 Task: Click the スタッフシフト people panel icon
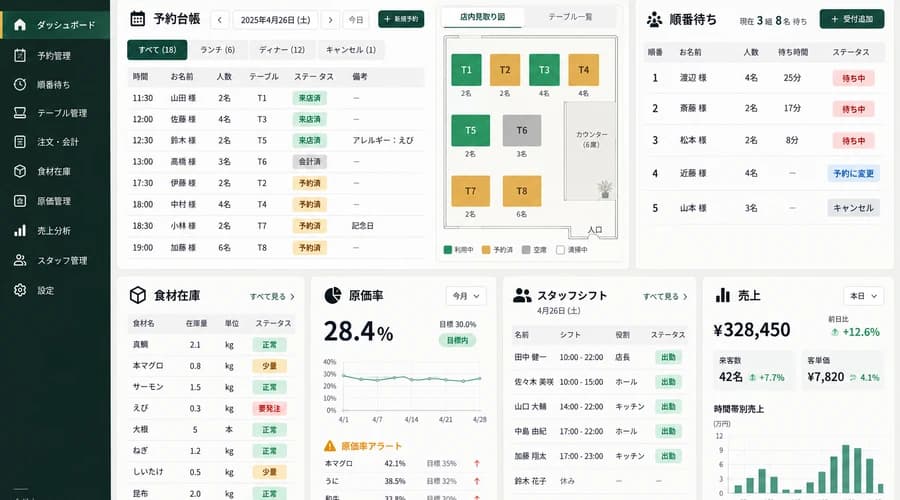[x=522, y=295]
